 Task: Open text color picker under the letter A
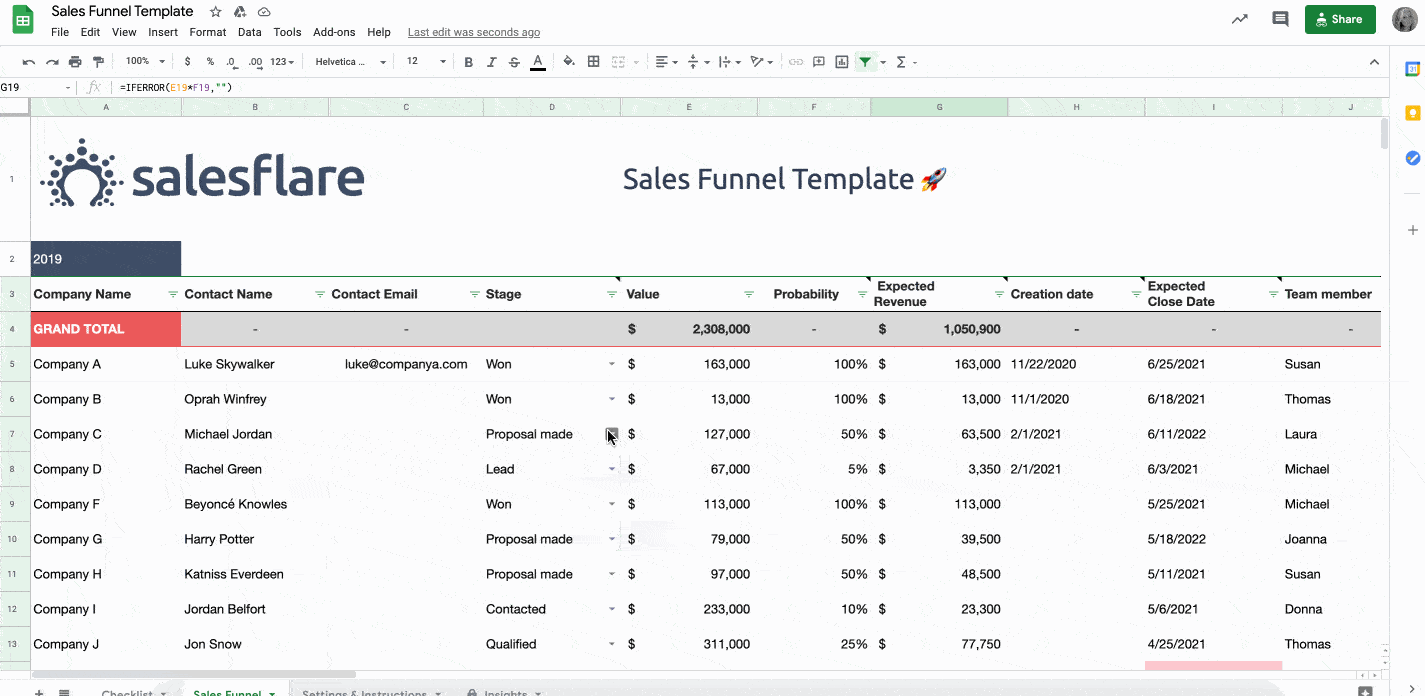[x=538, y=62]
